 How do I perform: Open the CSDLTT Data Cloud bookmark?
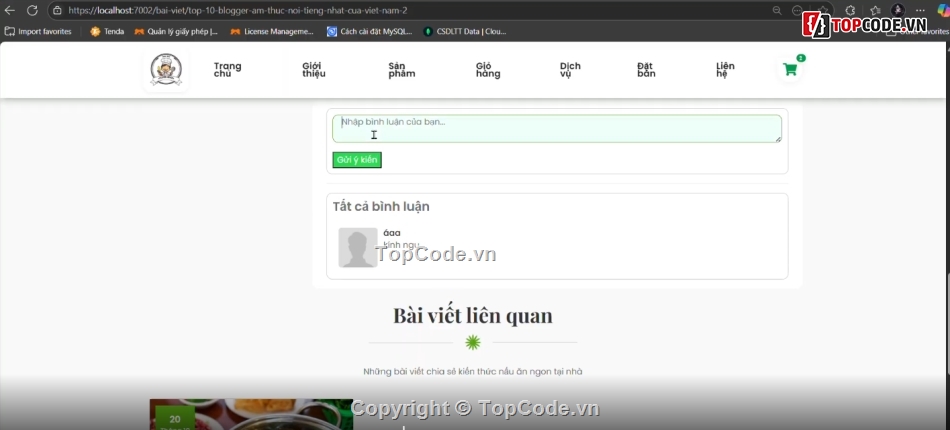tap(465, 31)
